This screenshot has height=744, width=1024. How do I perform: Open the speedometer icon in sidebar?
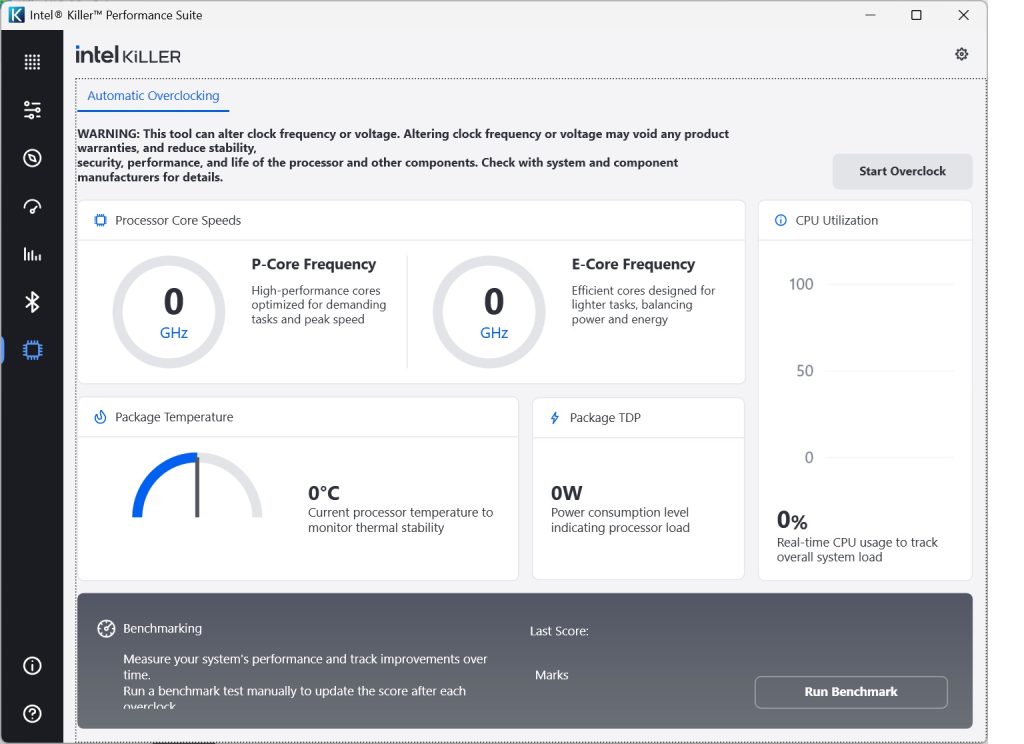[x=32, y=206]
